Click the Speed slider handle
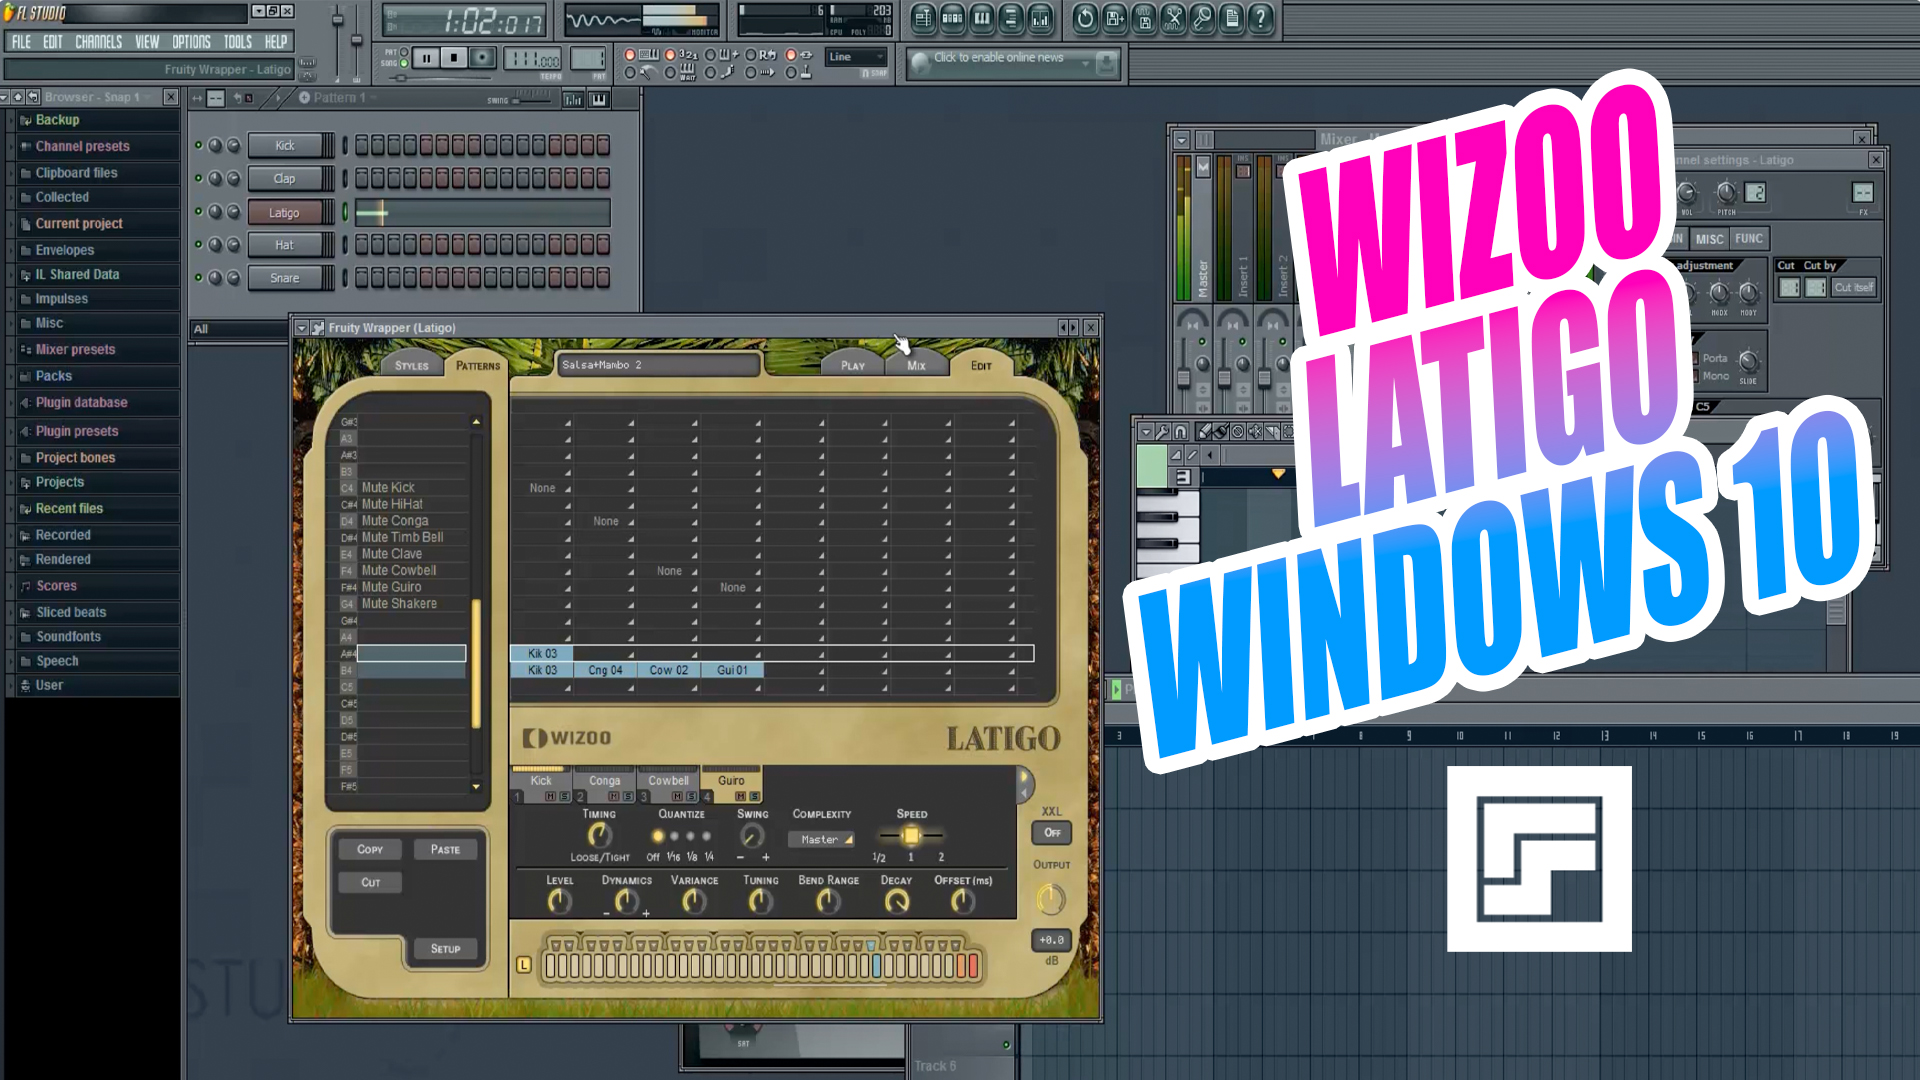The image size is (1920, 1080). tap(911, 836)
